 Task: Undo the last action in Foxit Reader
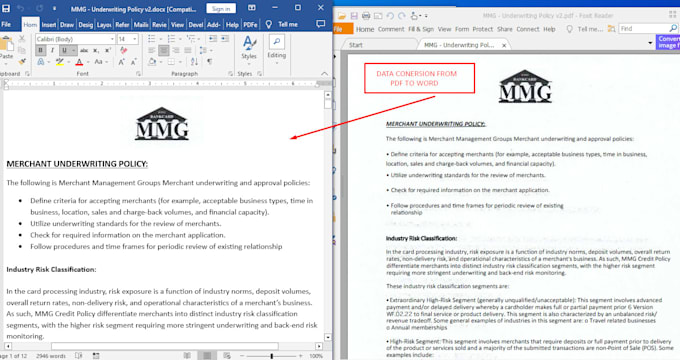point(390,16)
